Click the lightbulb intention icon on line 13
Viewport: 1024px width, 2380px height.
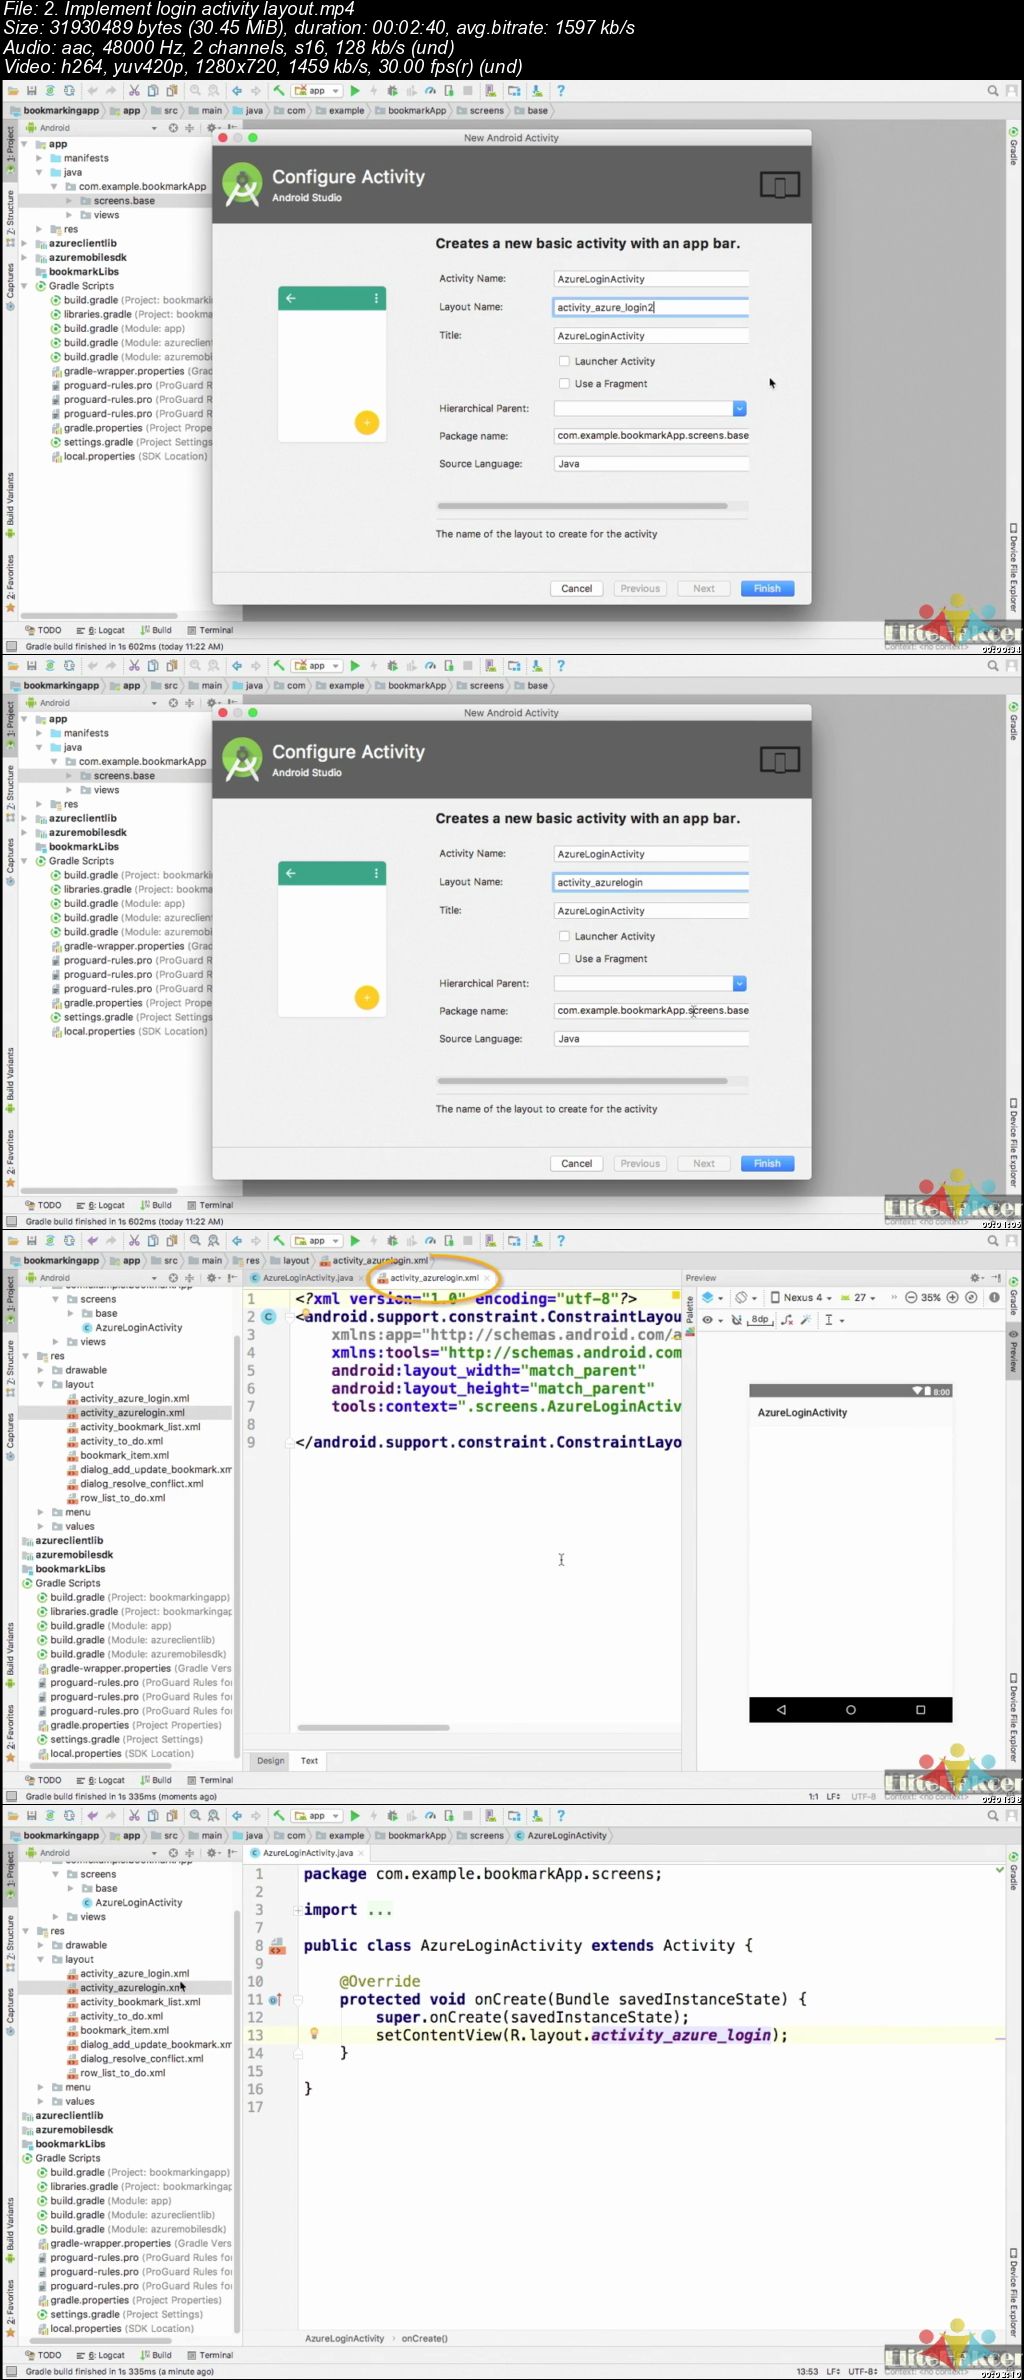coord(314,2033)
